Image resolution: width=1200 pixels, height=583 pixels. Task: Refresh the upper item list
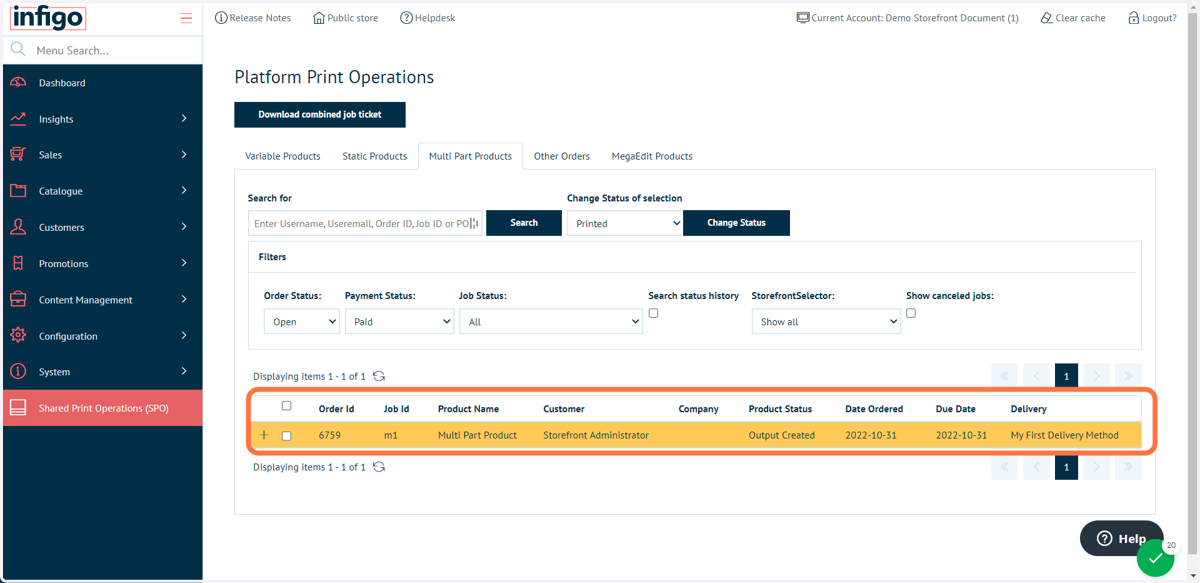point(379,376)
